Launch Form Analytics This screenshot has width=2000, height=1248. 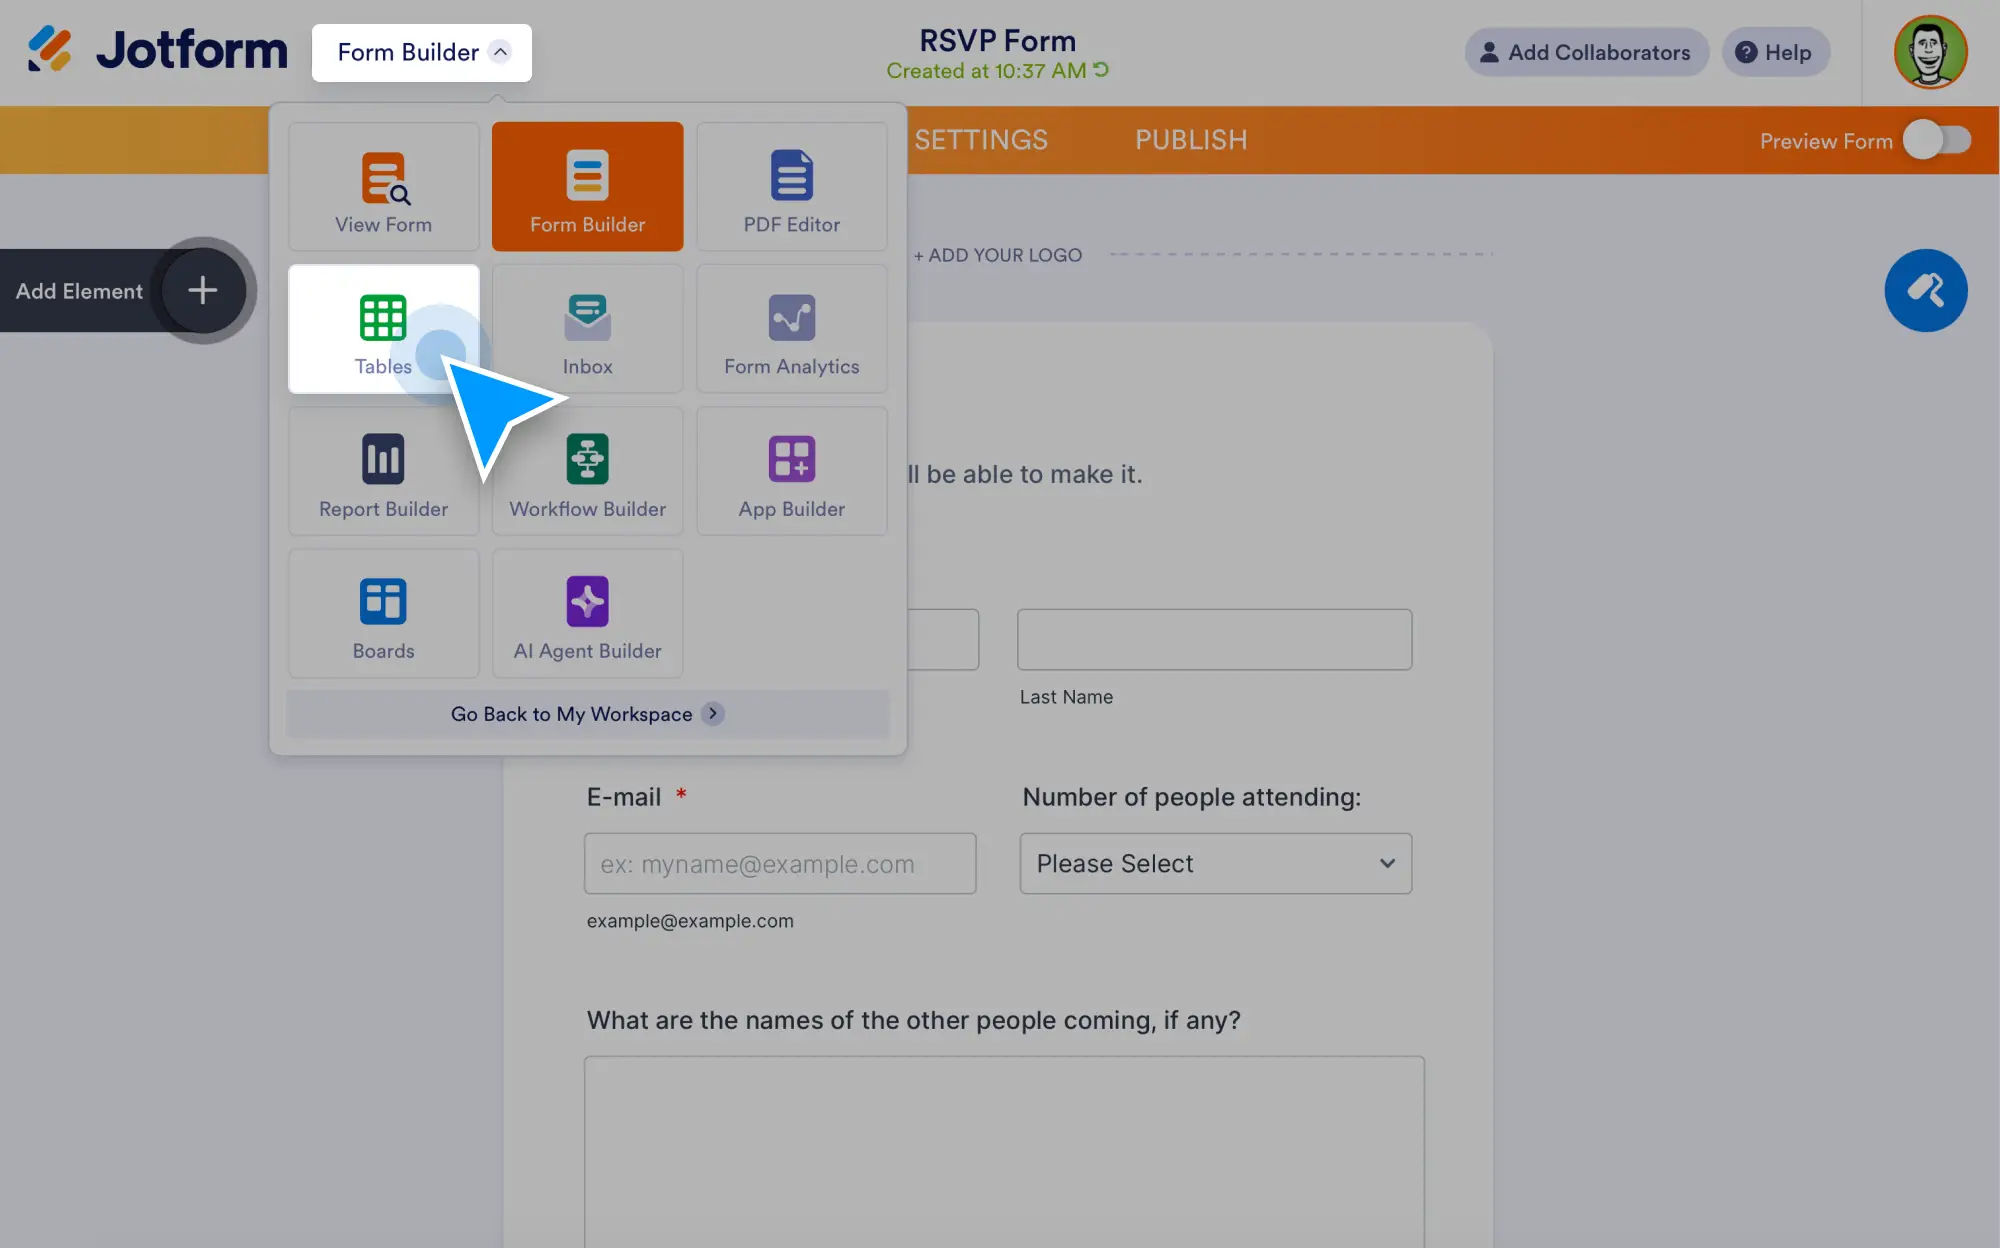coord(791,329)
